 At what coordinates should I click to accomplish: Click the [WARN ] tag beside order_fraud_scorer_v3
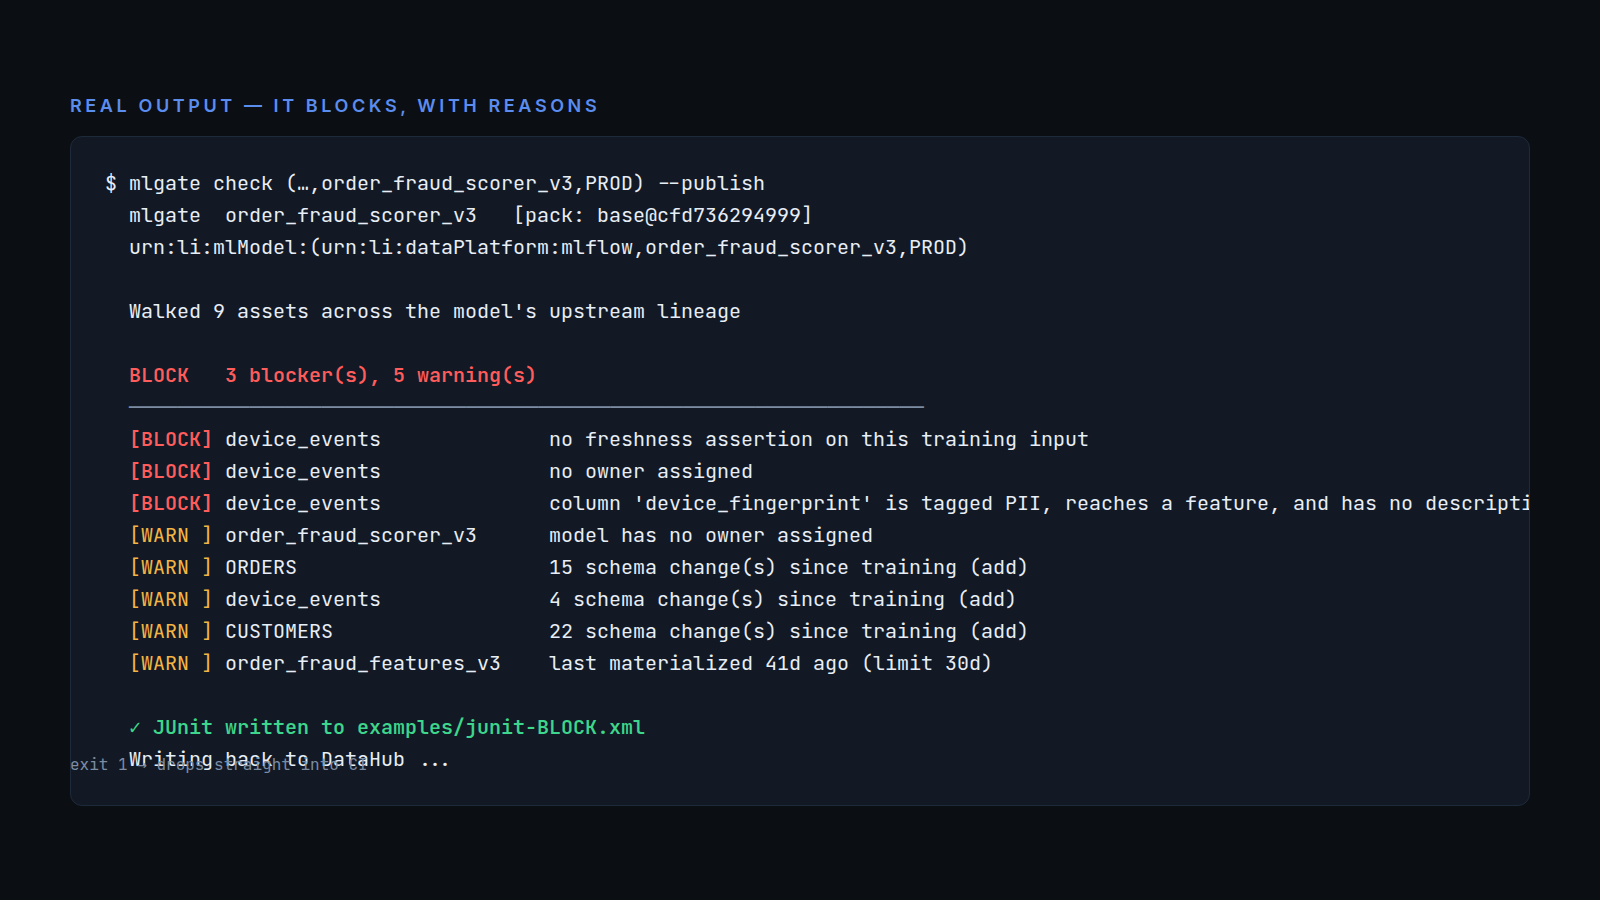(x=171, y=536)
